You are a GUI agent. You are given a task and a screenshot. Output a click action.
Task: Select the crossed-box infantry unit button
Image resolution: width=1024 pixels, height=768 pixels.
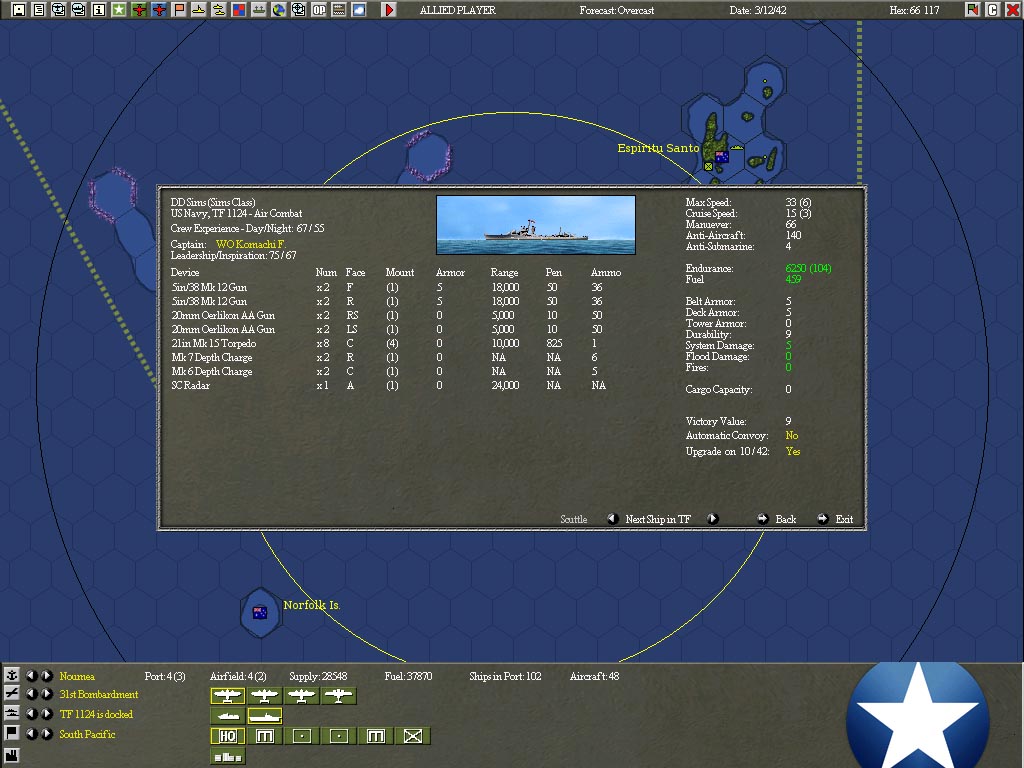point(413,736)
